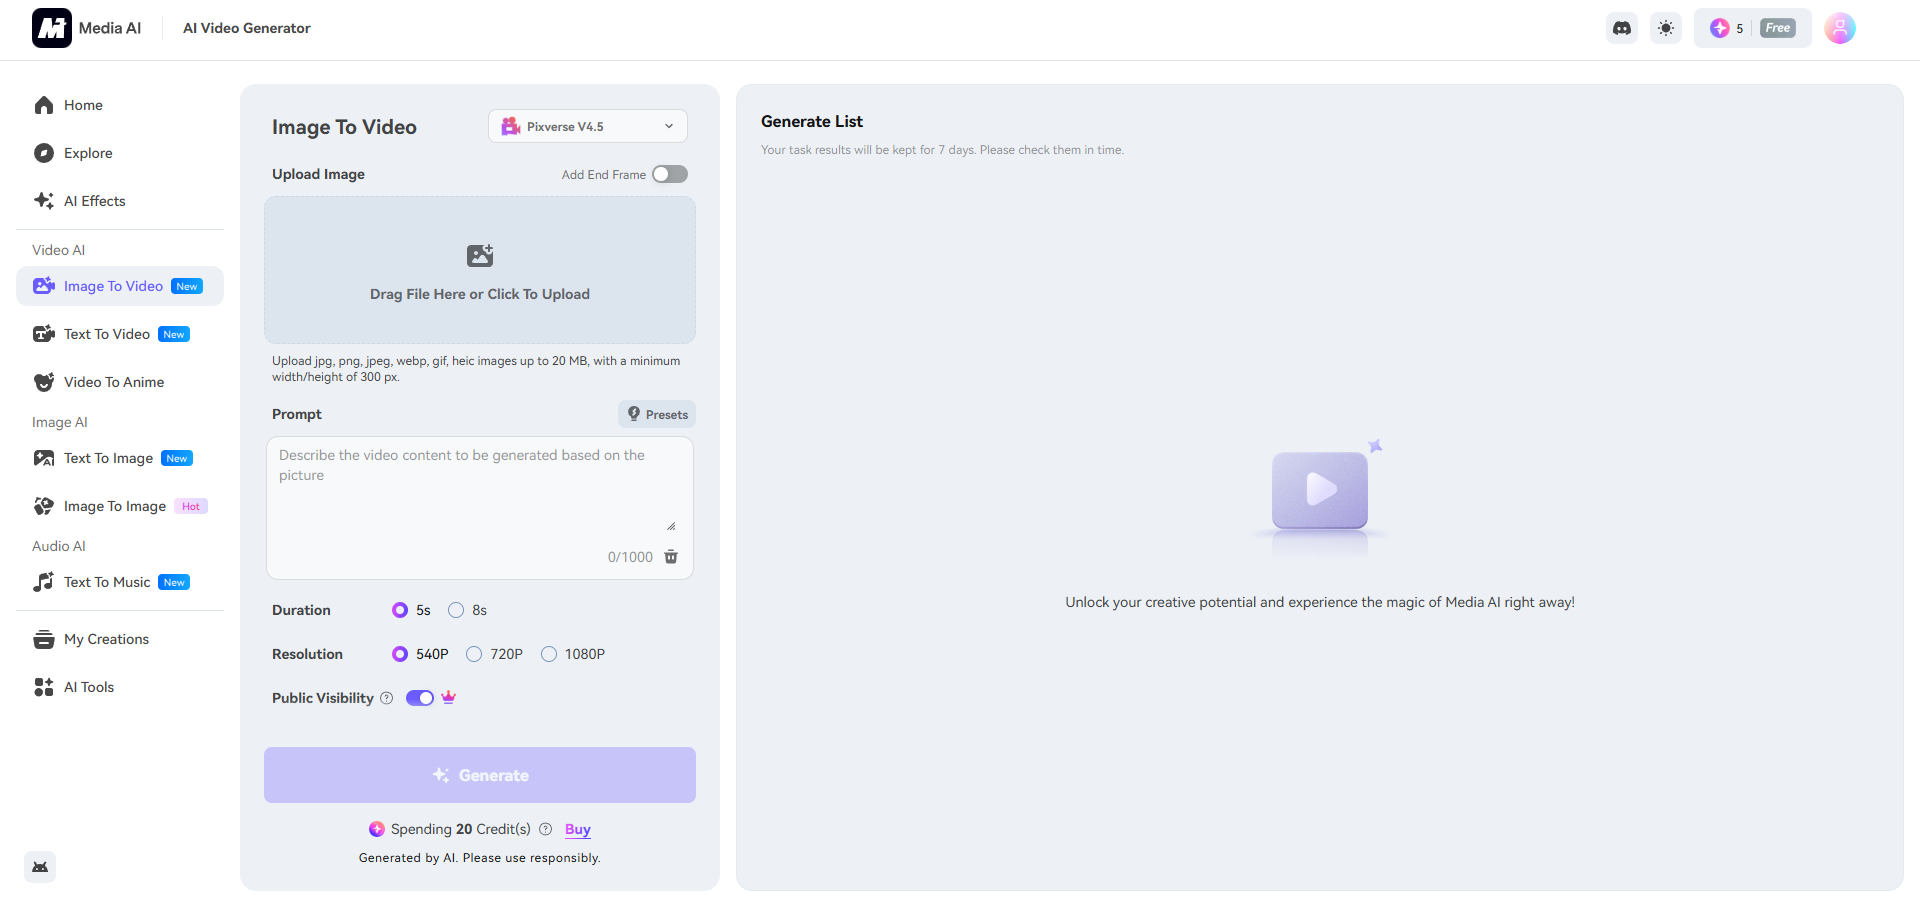
Task: Click the Explore compass icon
Action: click(x=44, y=153)
